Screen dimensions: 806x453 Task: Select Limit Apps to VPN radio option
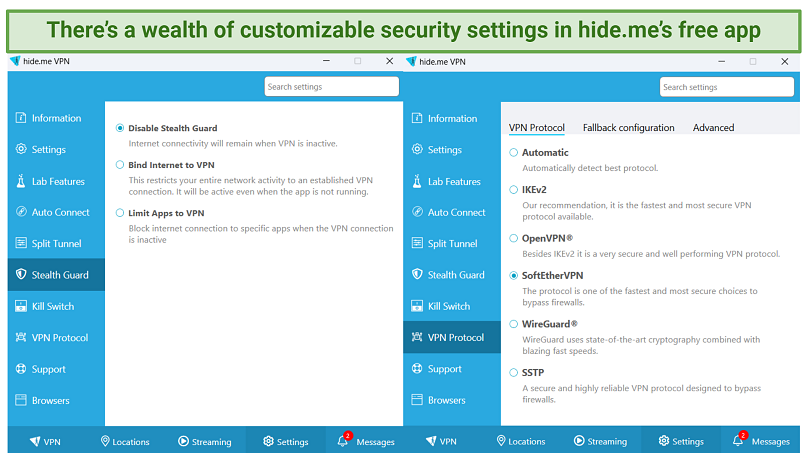pyautogui.click(x=120, y=213)
